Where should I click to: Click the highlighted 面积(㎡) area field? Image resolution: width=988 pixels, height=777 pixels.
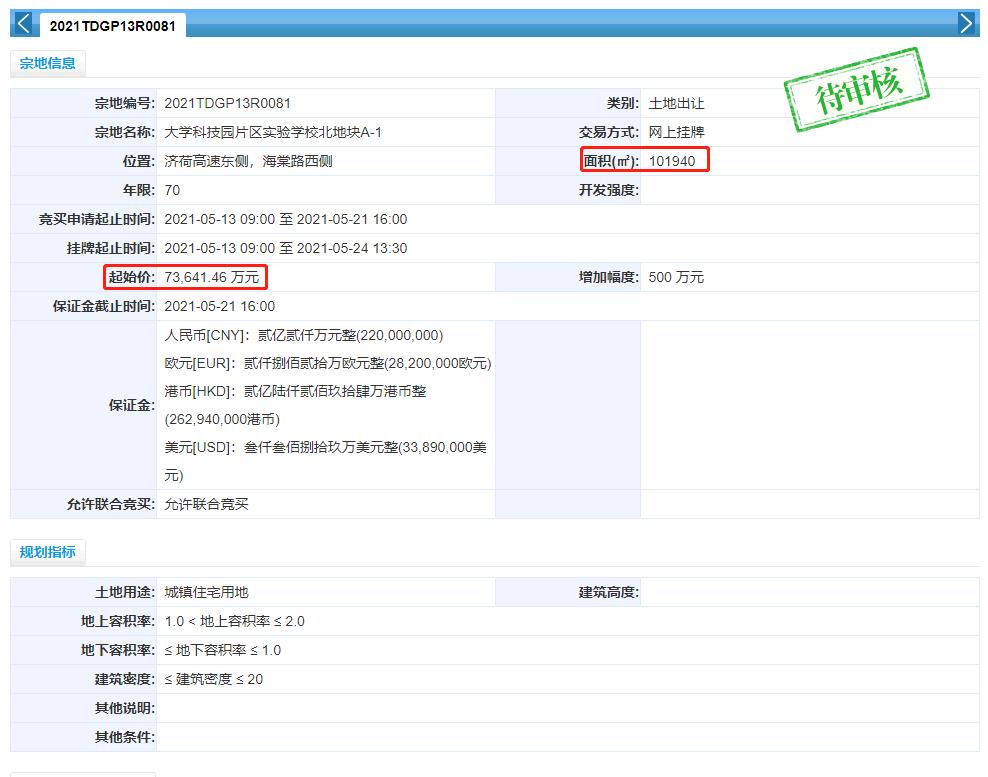(644, 160)
